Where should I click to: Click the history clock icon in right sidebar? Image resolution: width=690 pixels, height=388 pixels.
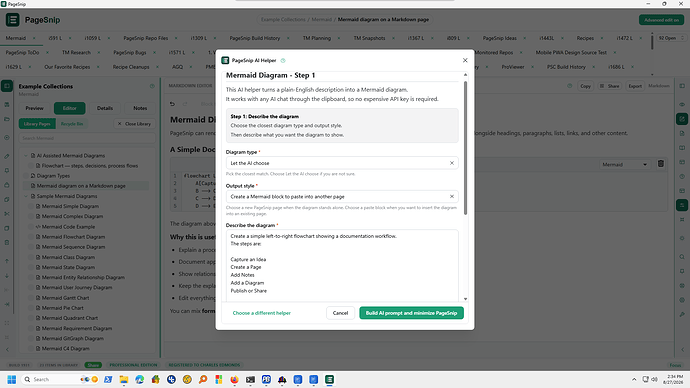coord(682,176)
